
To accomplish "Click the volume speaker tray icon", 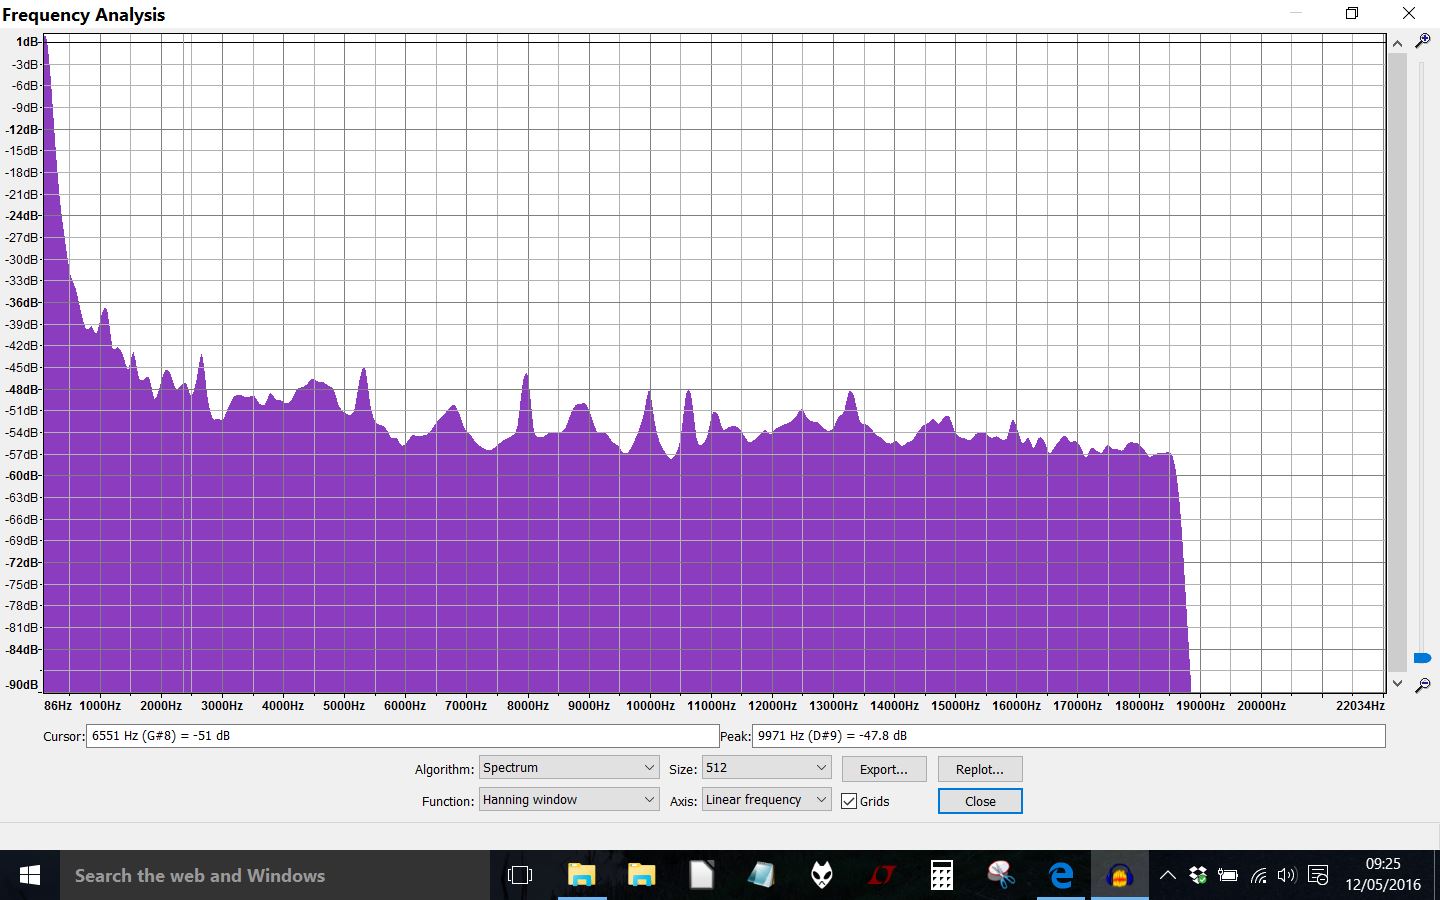I will [1287, 875].
